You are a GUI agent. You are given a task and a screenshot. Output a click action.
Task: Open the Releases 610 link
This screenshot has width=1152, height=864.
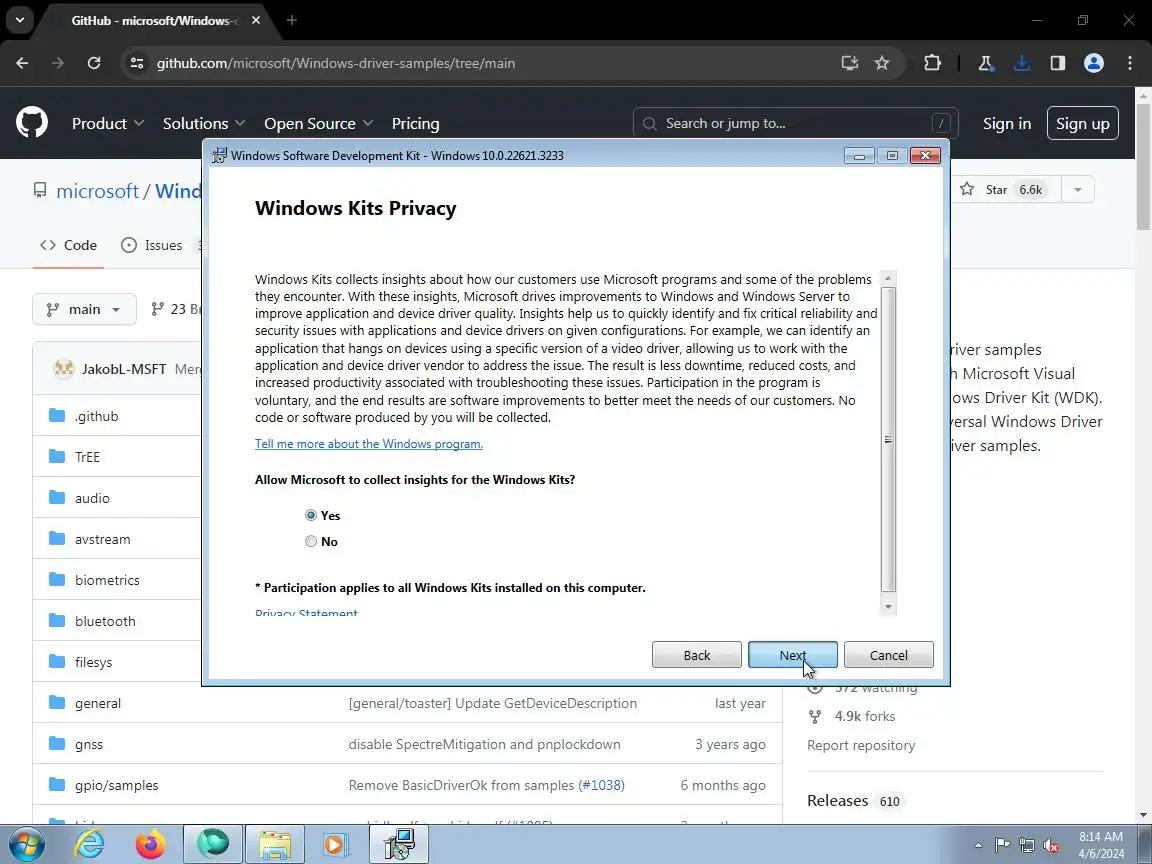(x=854, y=801)
